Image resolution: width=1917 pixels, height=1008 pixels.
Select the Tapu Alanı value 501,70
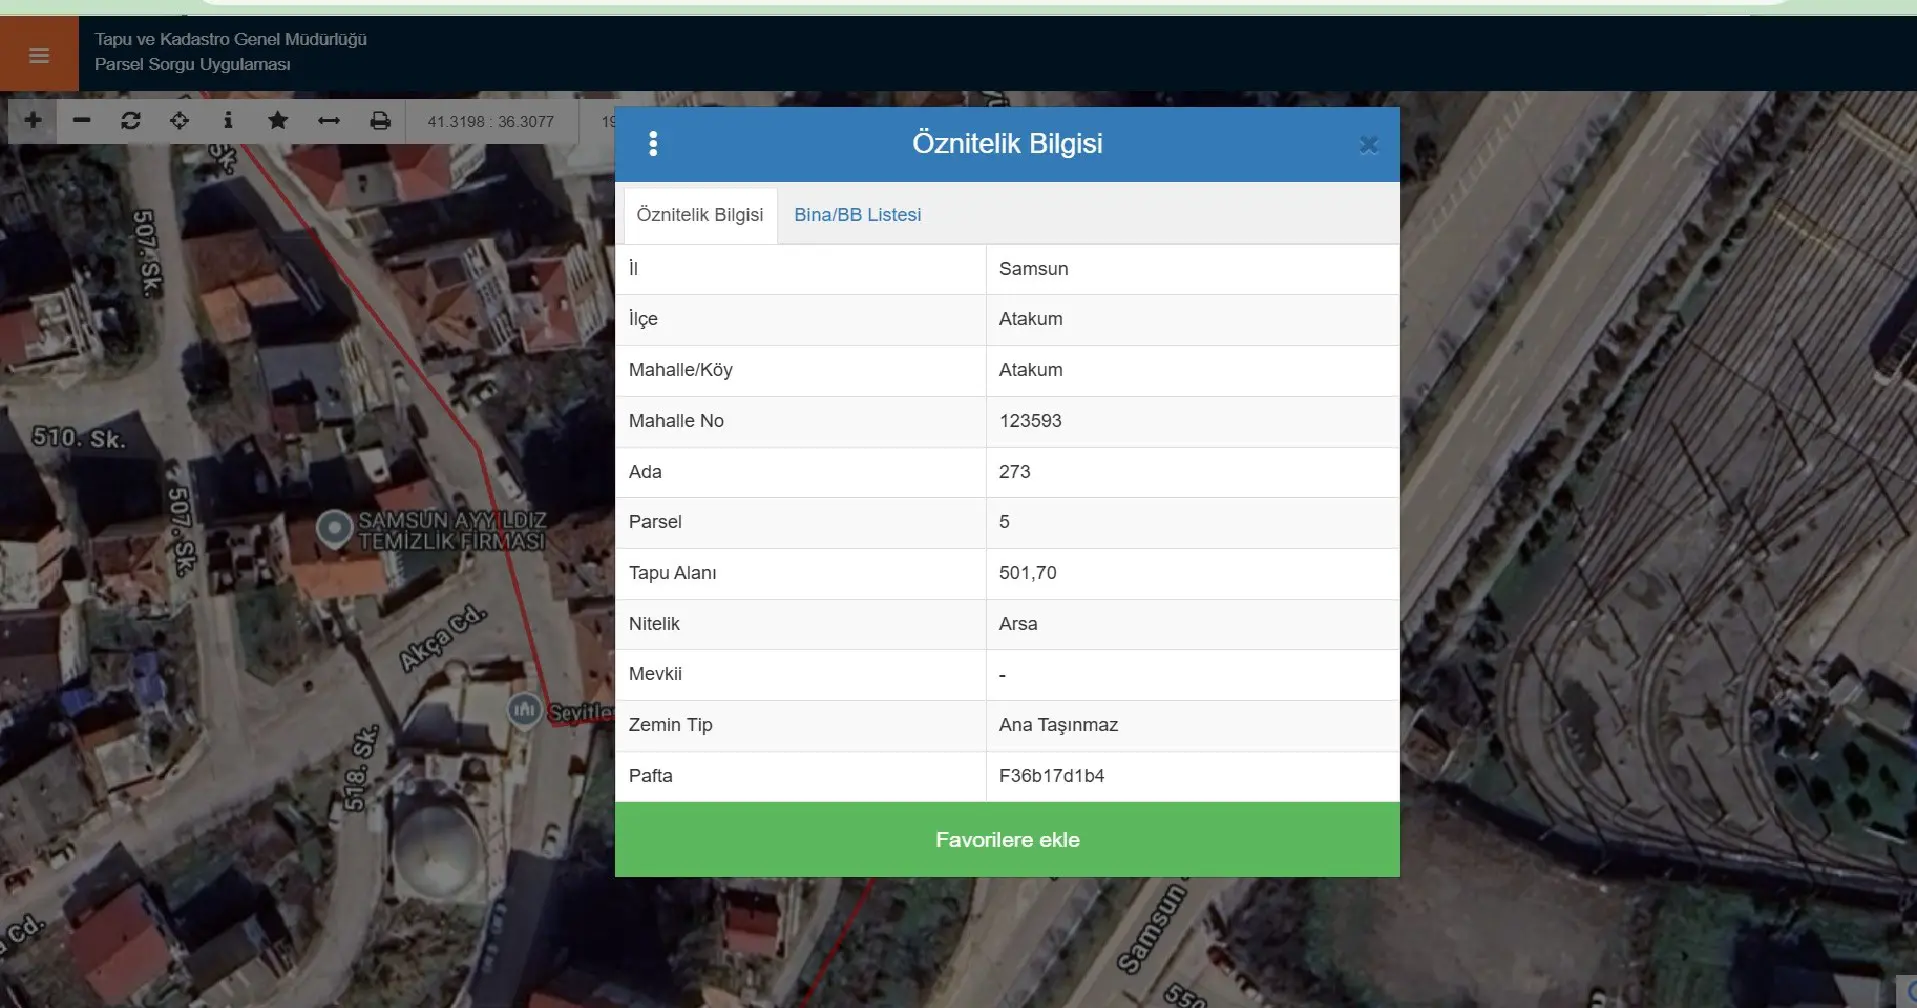click(1028, 573)
